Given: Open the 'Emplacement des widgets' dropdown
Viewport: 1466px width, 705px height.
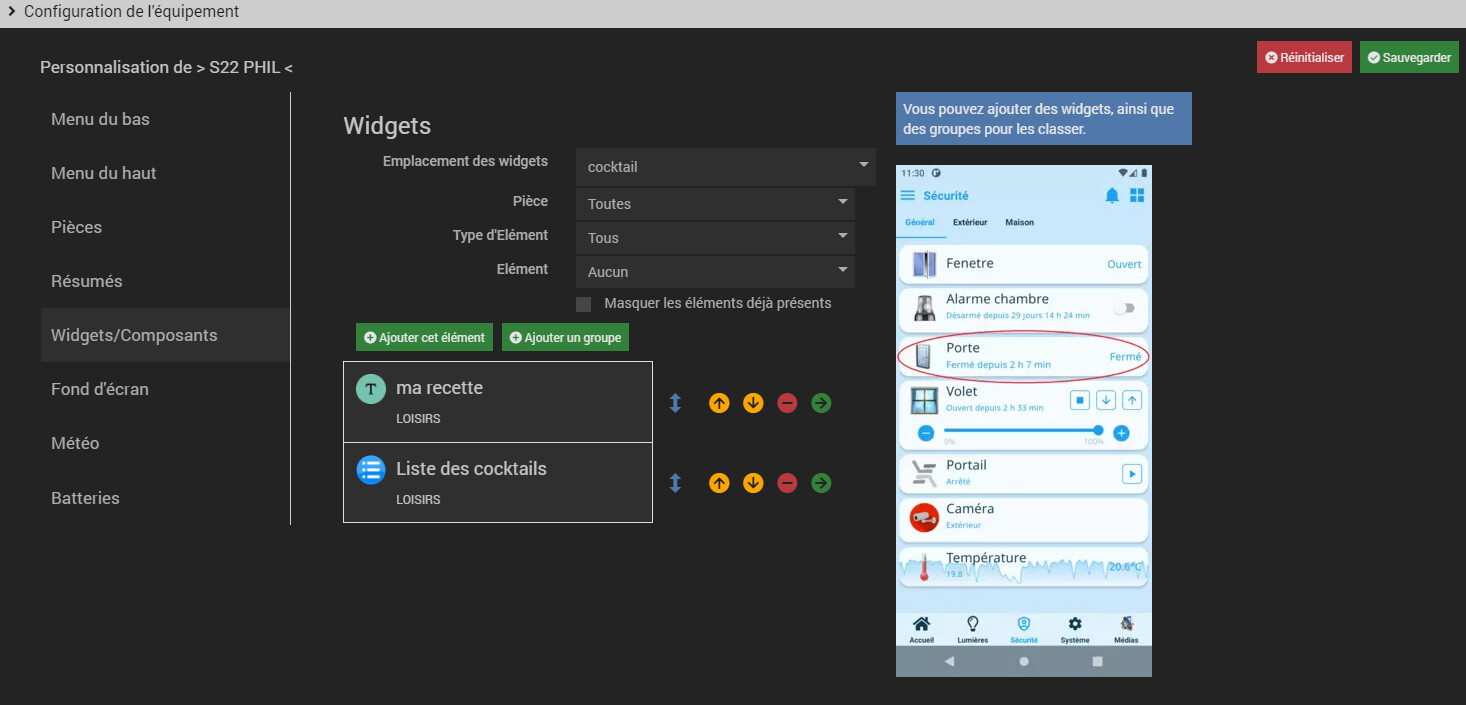Looking at the screenshot, I should click(725, 167).
